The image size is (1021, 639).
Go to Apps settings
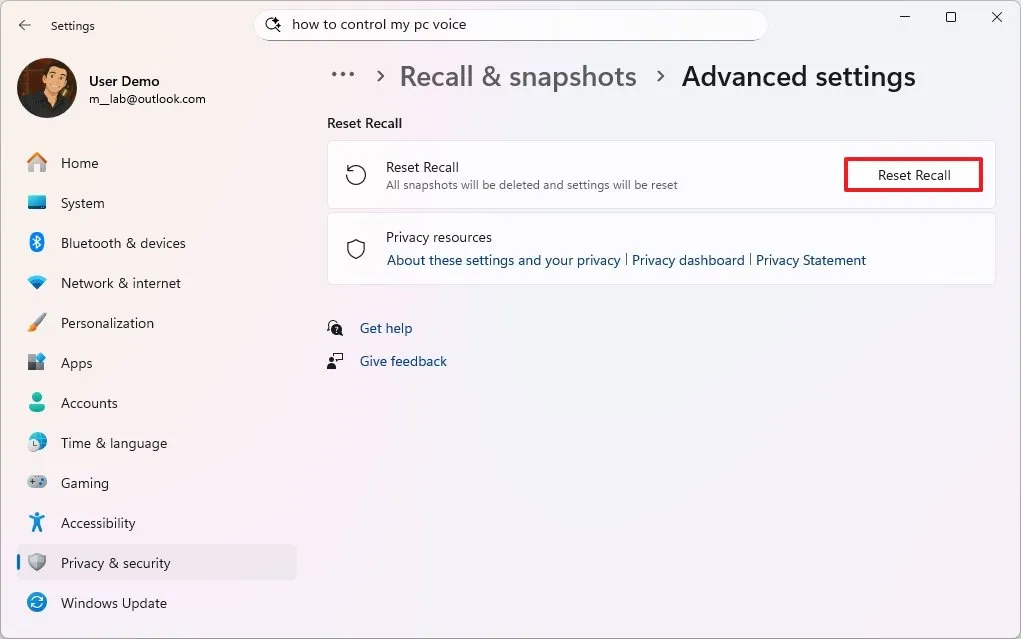[75, 363]
